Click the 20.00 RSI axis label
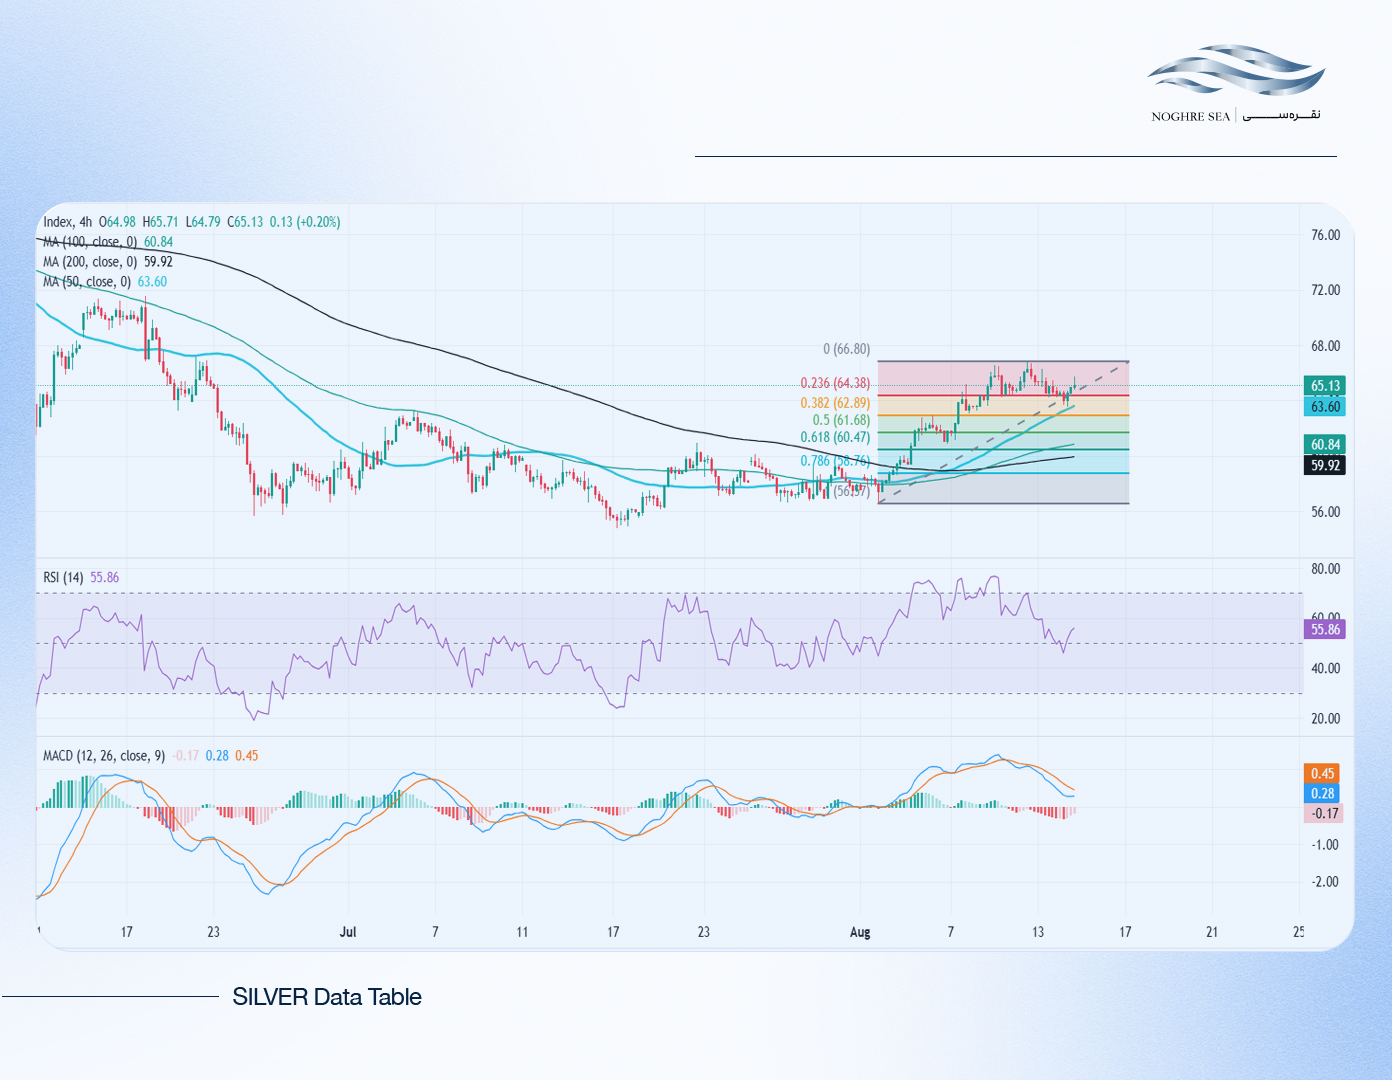This screenshot has height=1080, width=1392. (1326, 718)
